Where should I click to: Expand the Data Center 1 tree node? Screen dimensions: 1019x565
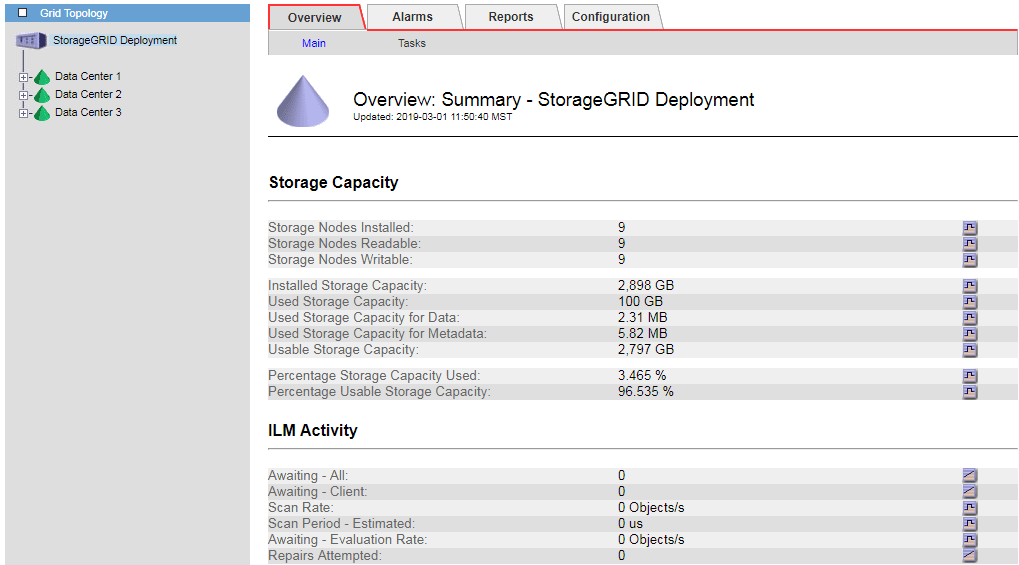[23, 77]
